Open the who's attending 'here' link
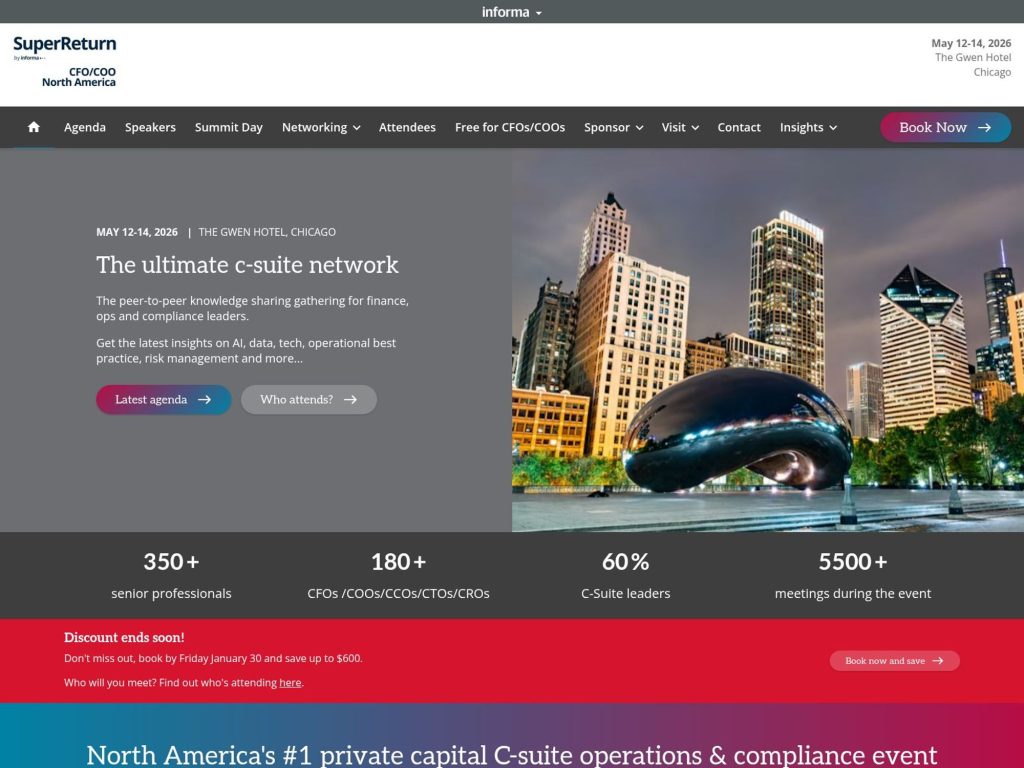The width and height of the screenshot is (1024, 768). click(290, 682)
